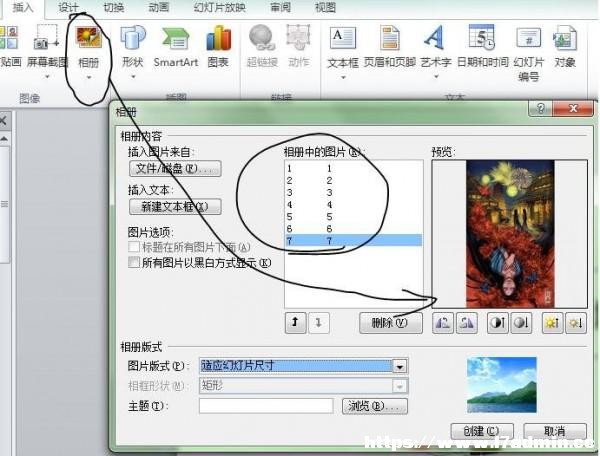Expand the WordArt dropdown arrow
600x456 pixels.
point(436,77)
